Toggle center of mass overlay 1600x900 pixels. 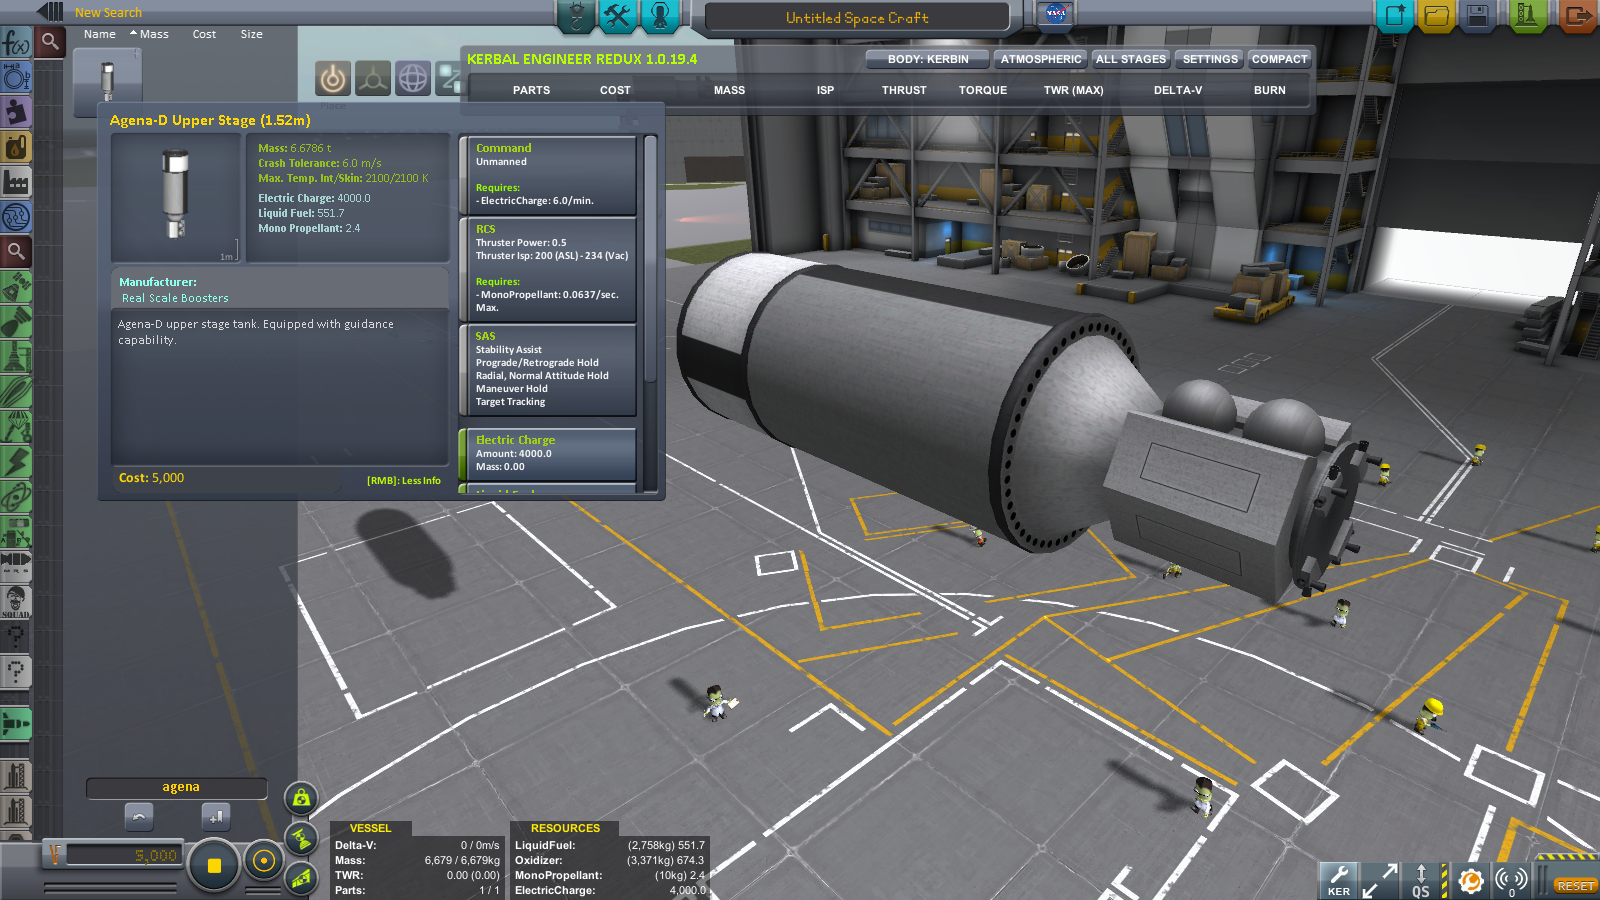point(301,798)
